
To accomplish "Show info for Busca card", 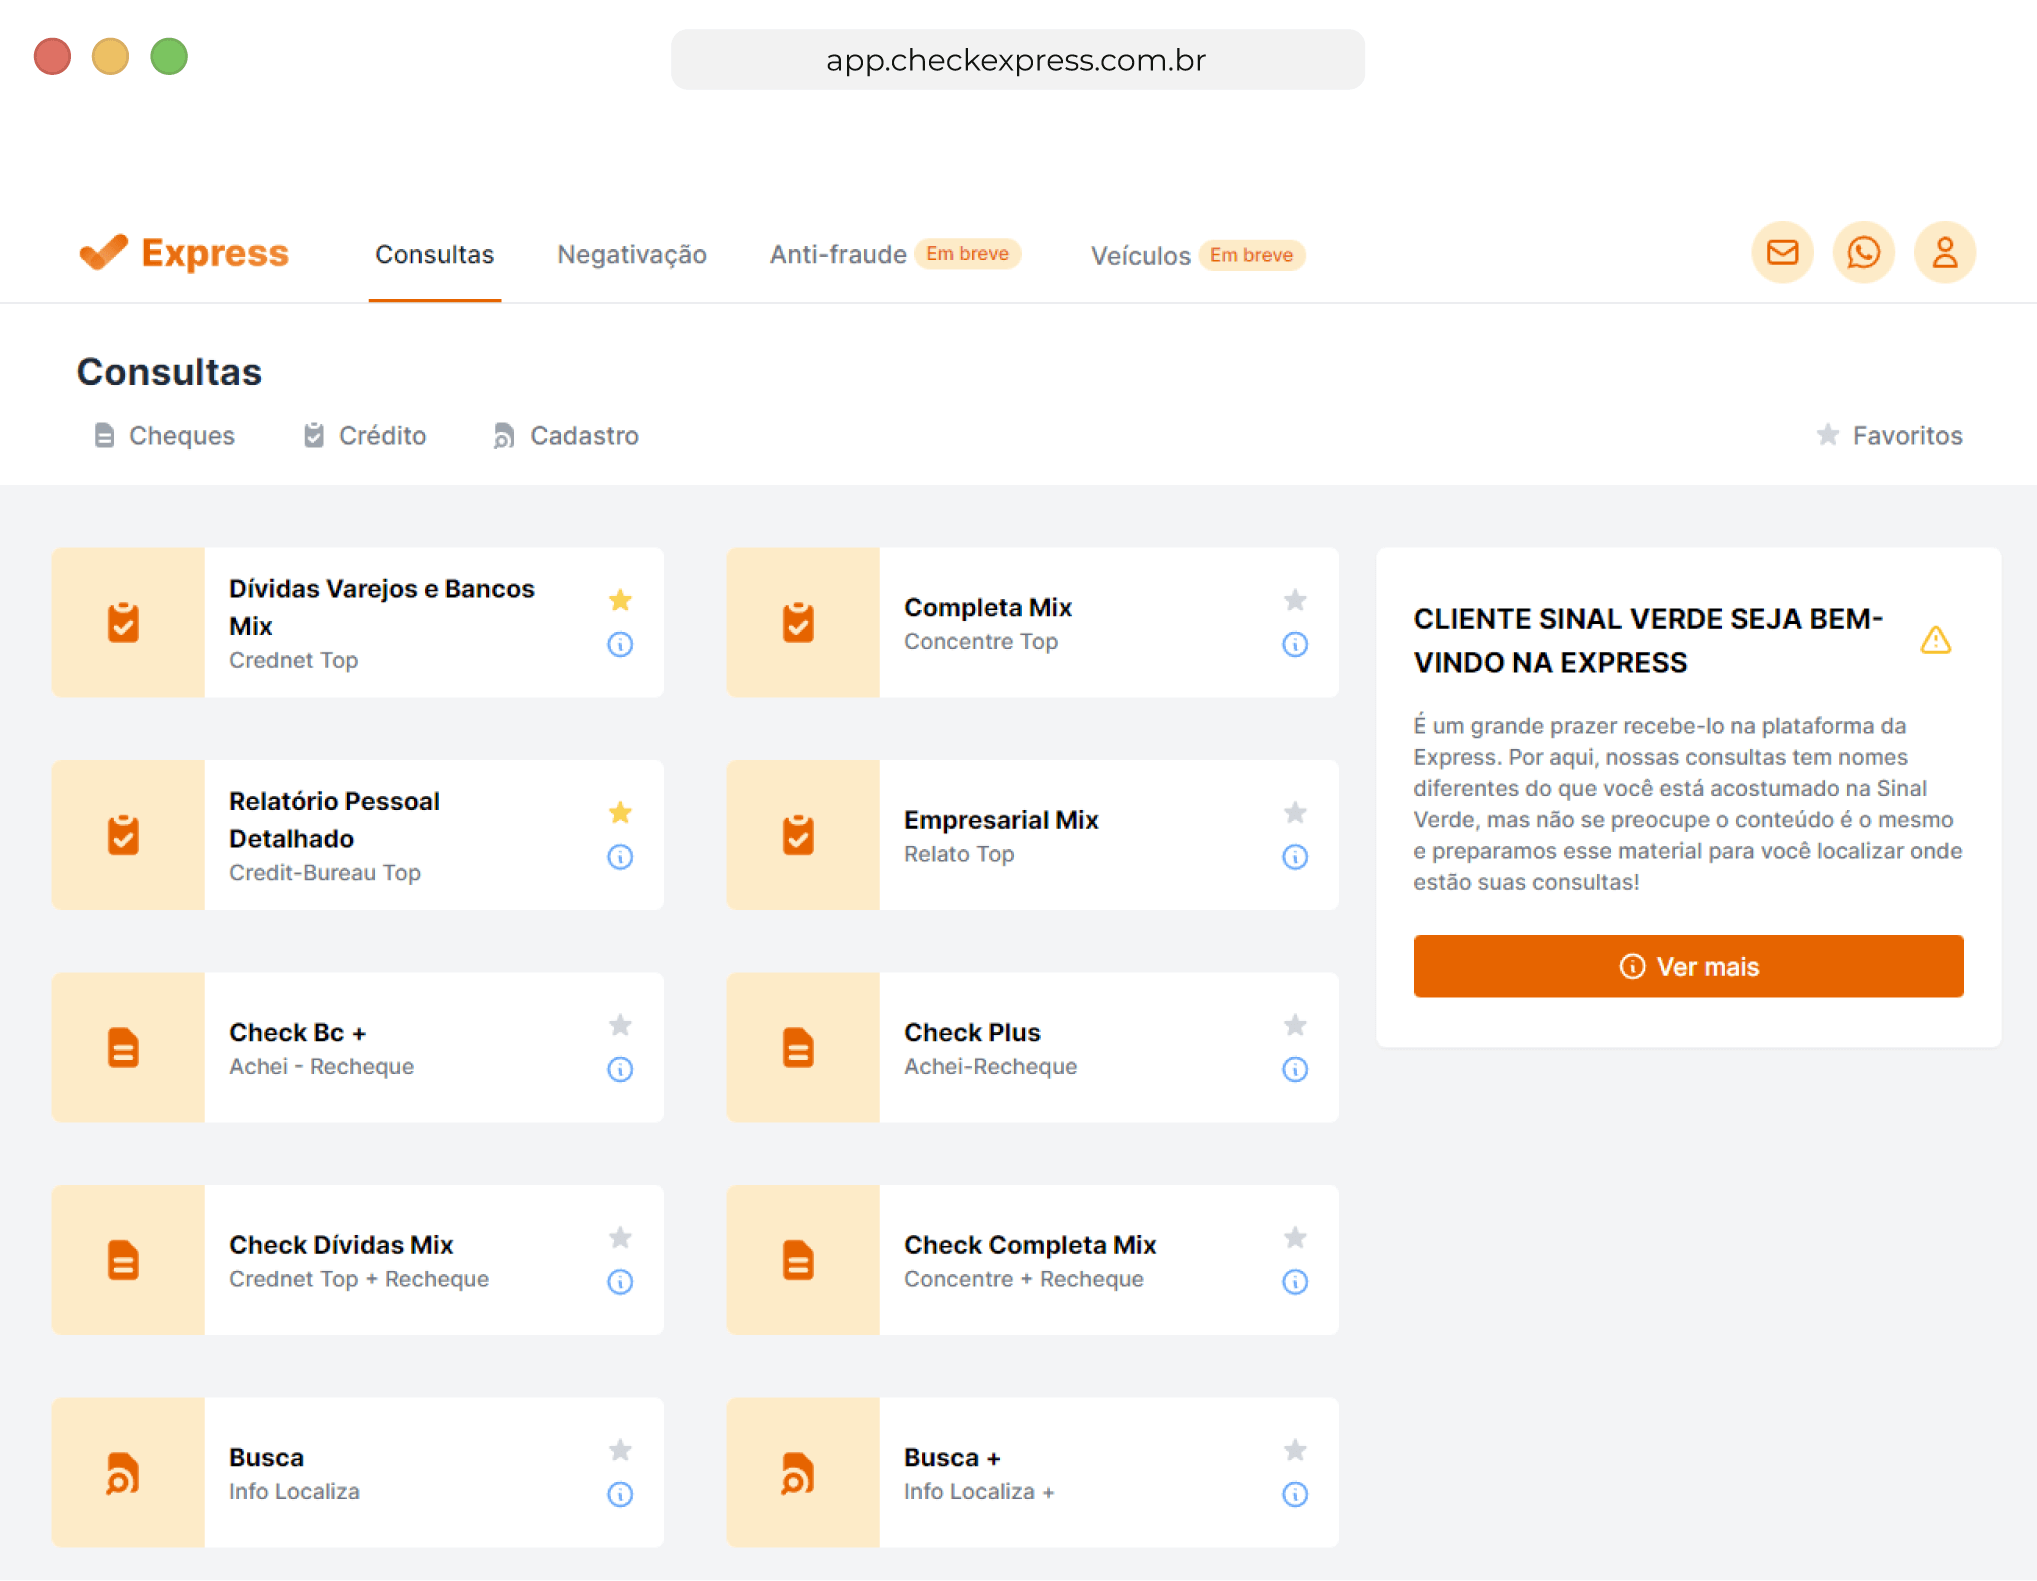I will tap(620, 1494).
